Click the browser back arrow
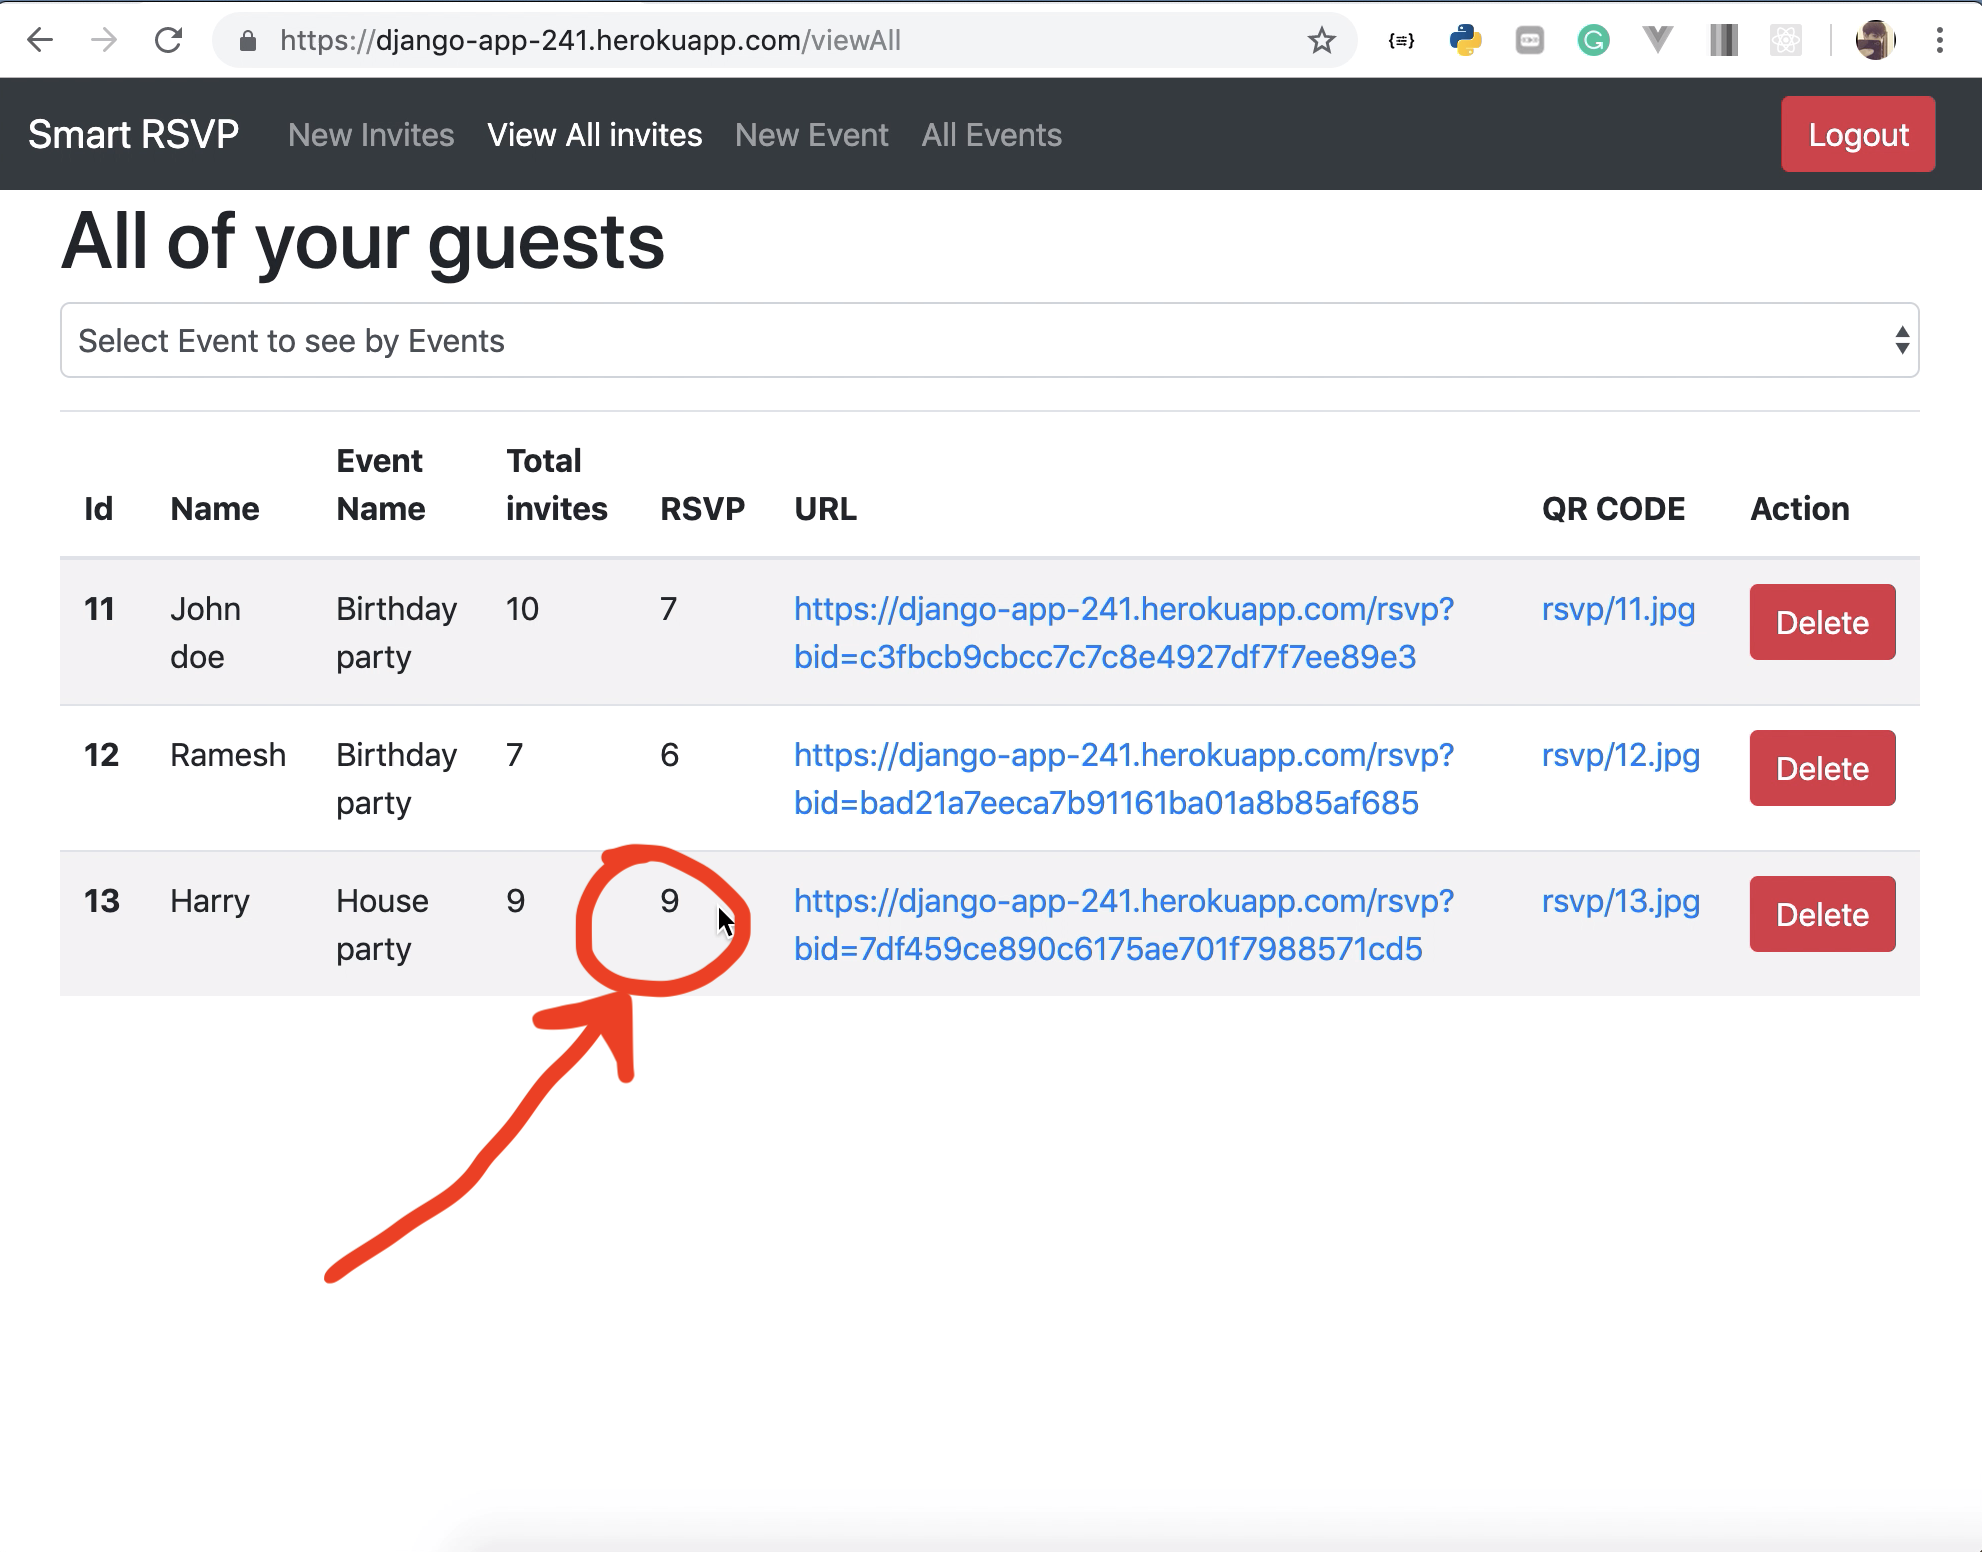The width and height of the screenshot is (1982, 1552). [40, 40]
